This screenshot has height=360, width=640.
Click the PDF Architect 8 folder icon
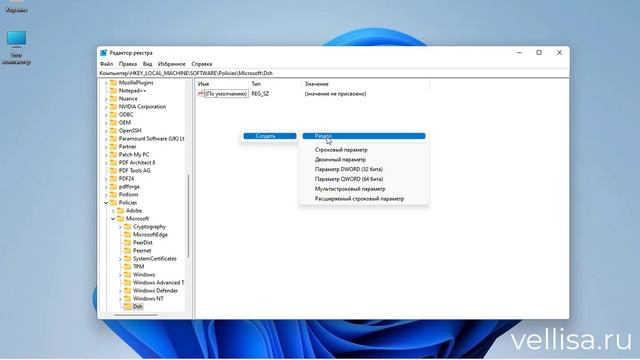tap(113, 163)
